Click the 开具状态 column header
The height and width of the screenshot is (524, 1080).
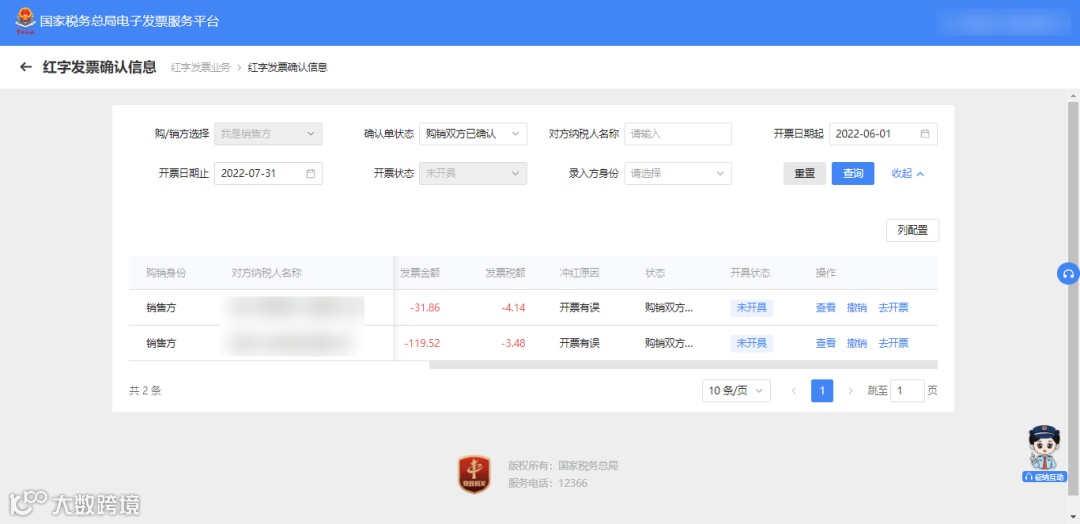tap(750, 273)
